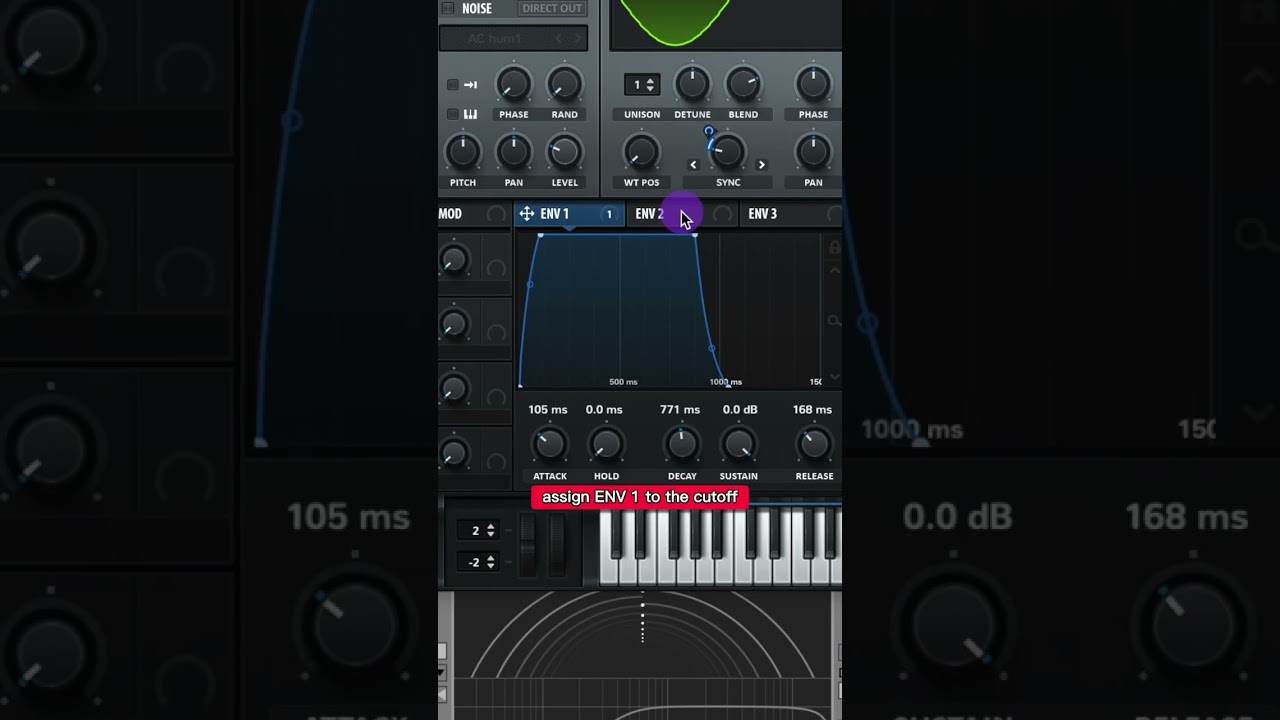
Task: Click the one-shot arrow icon
Action: [x=470, y=85]
